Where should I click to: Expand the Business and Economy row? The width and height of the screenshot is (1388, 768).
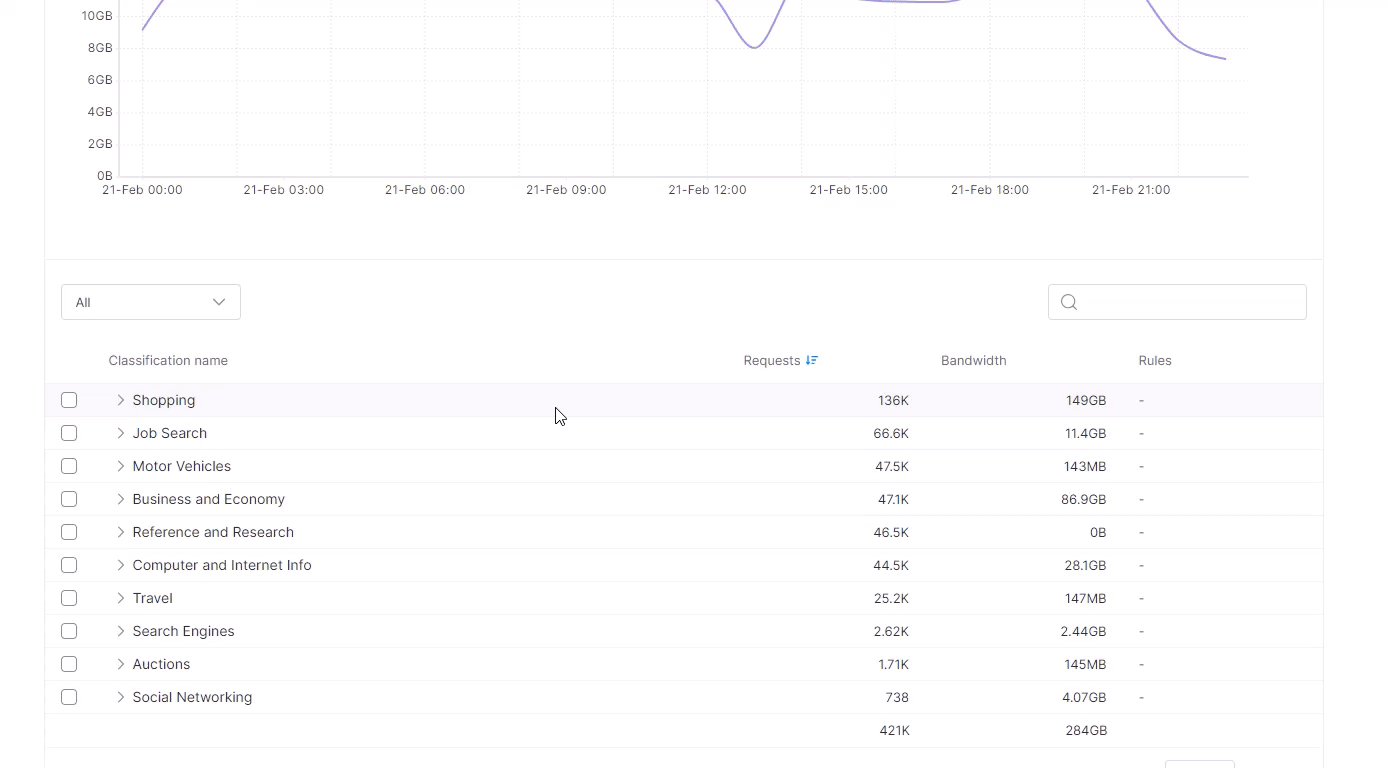pyautogui.click(x=121, y=499)
